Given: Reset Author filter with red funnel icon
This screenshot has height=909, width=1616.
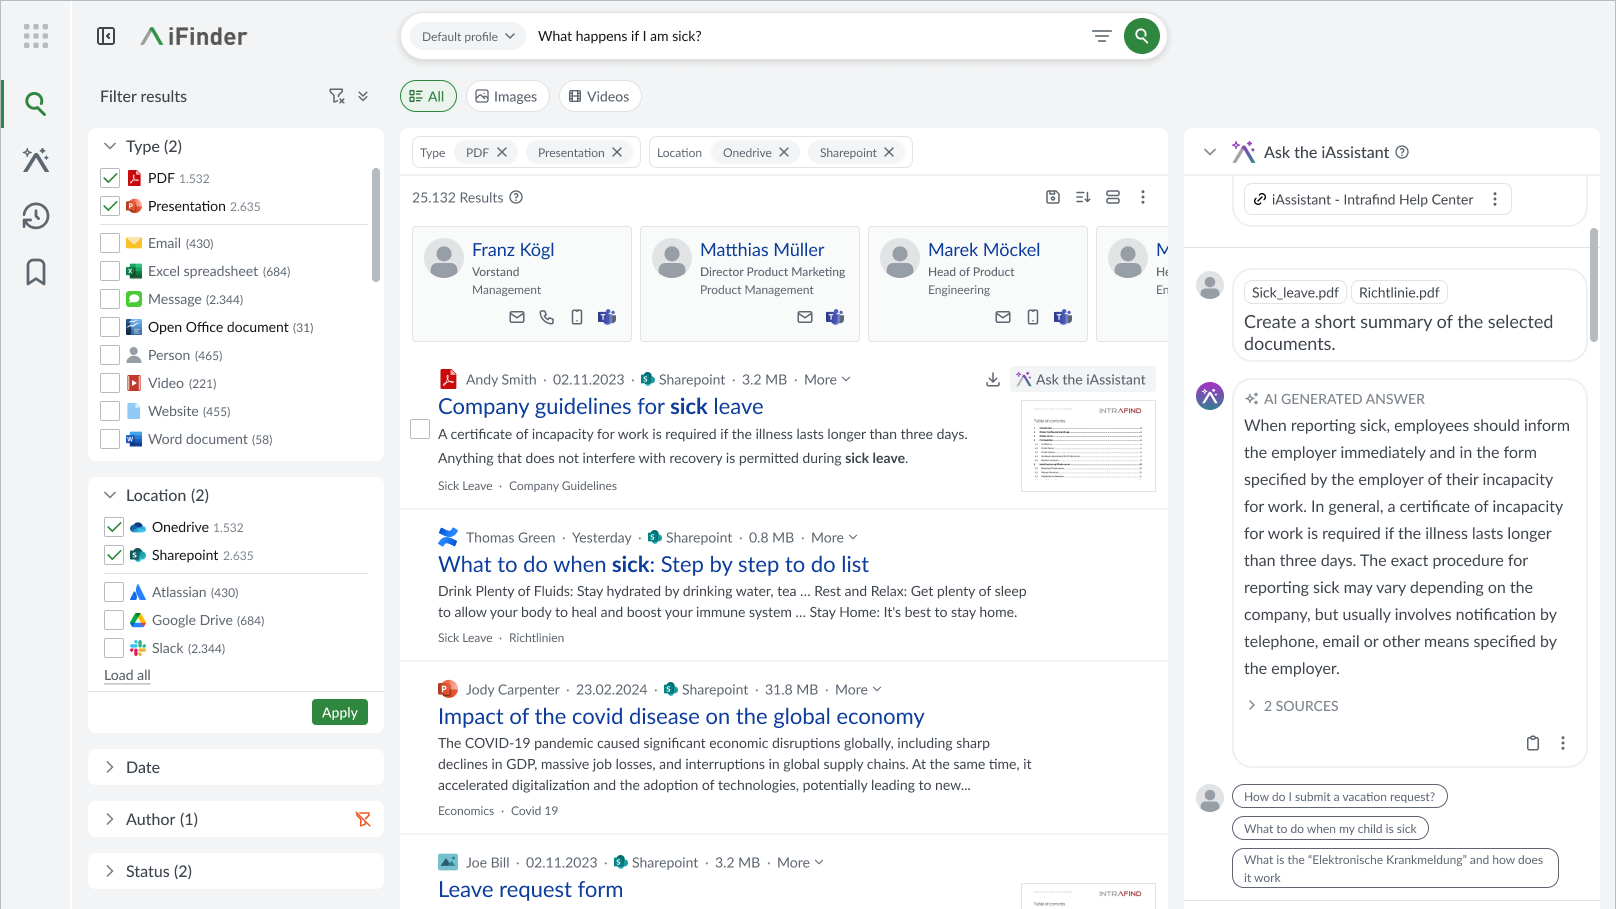Looking at the screenshot, I should 363,819.
